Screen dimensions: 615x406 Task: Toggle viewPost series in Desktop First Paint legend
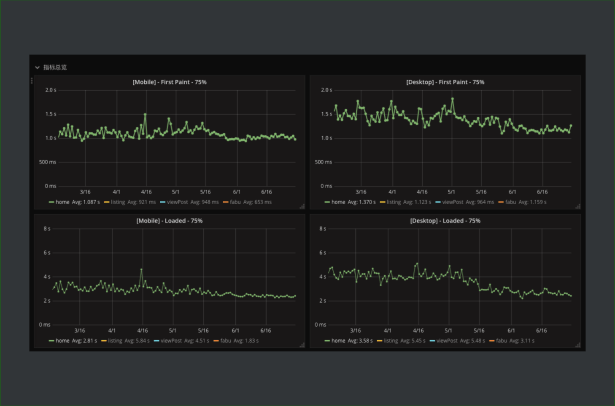coord(453,202)
